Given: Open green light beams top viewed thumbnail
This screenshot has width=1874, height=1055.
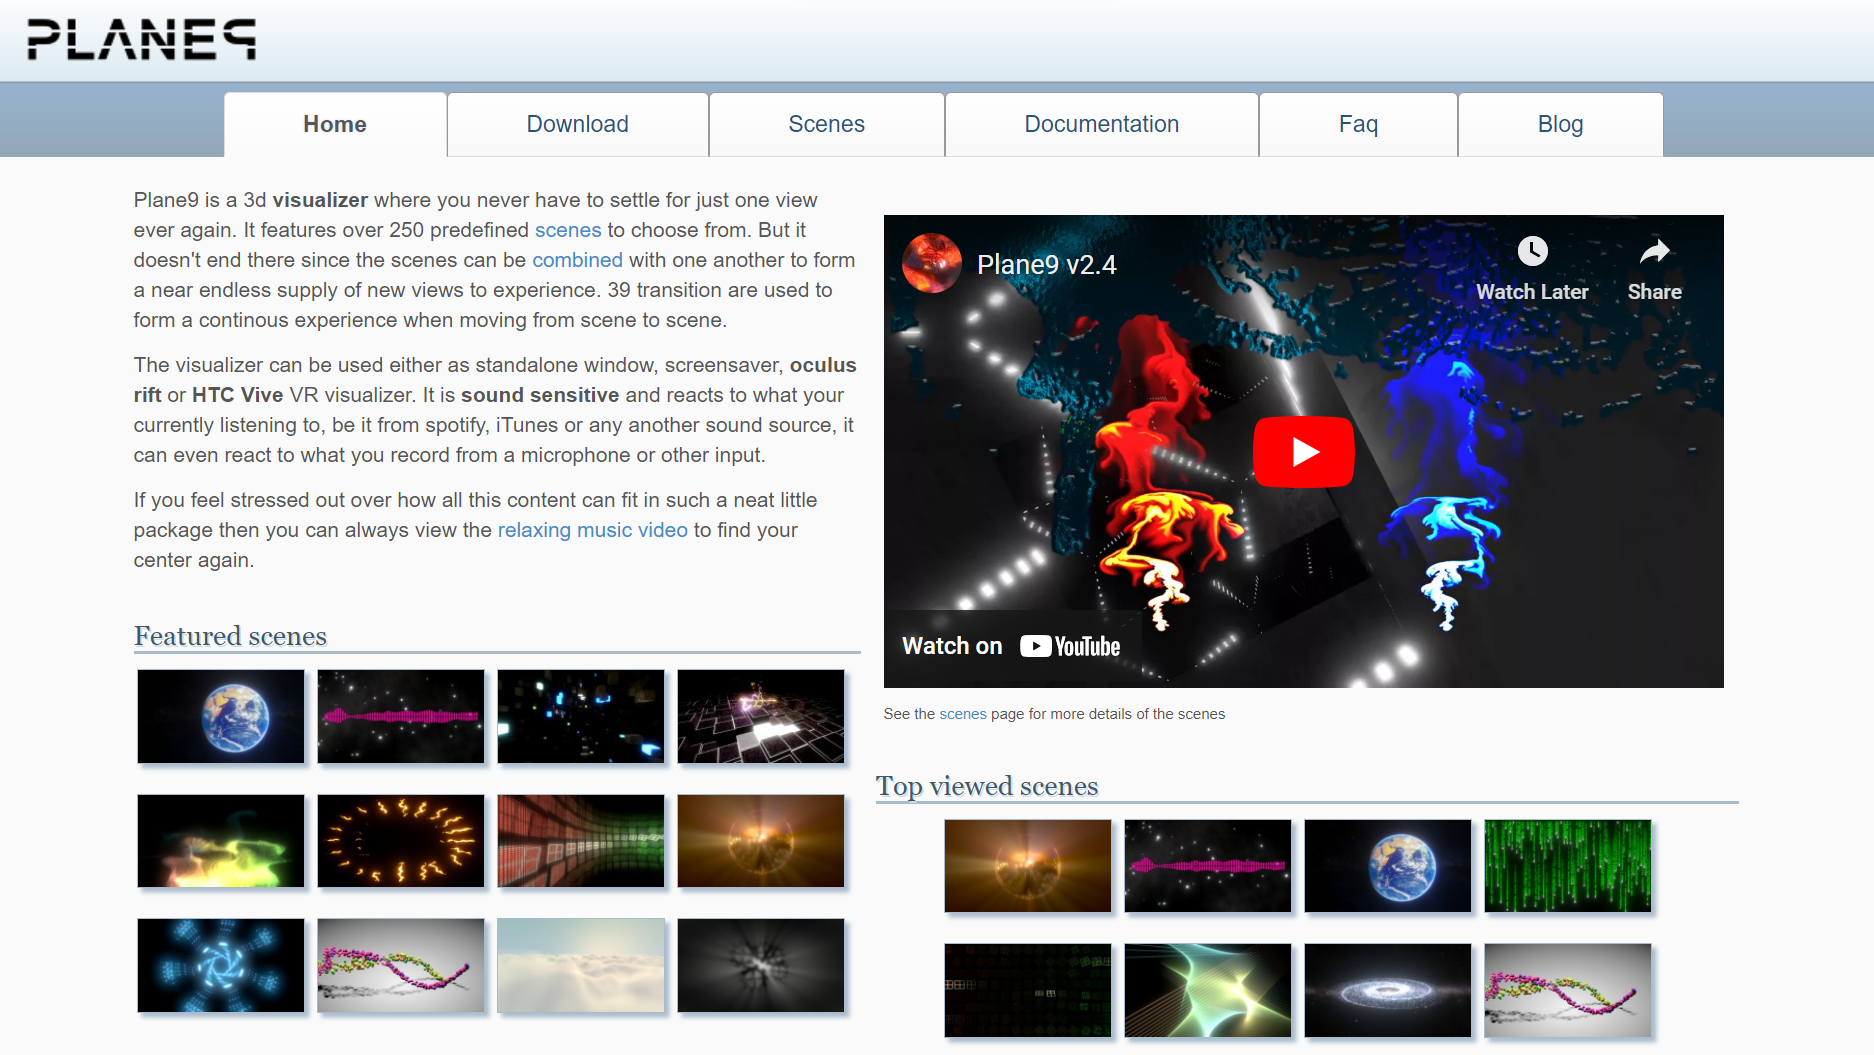Looking at the screenshot, I should 1208,990.
